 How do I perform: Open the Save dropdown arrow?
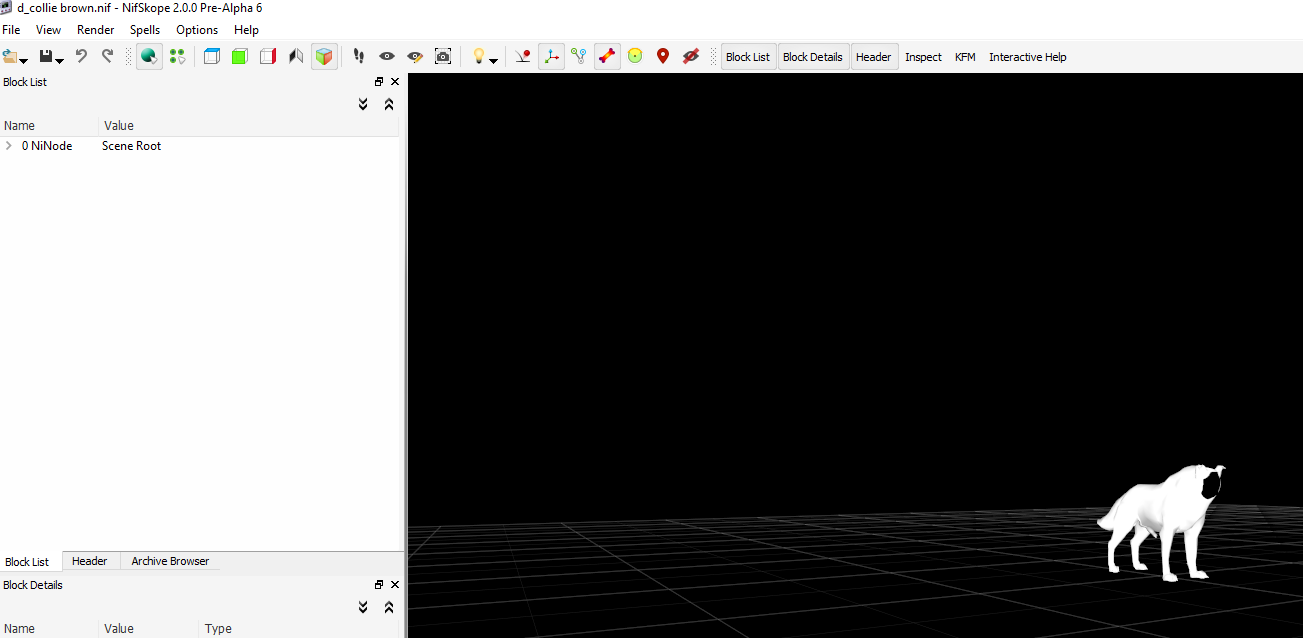(x=59, y=61)
